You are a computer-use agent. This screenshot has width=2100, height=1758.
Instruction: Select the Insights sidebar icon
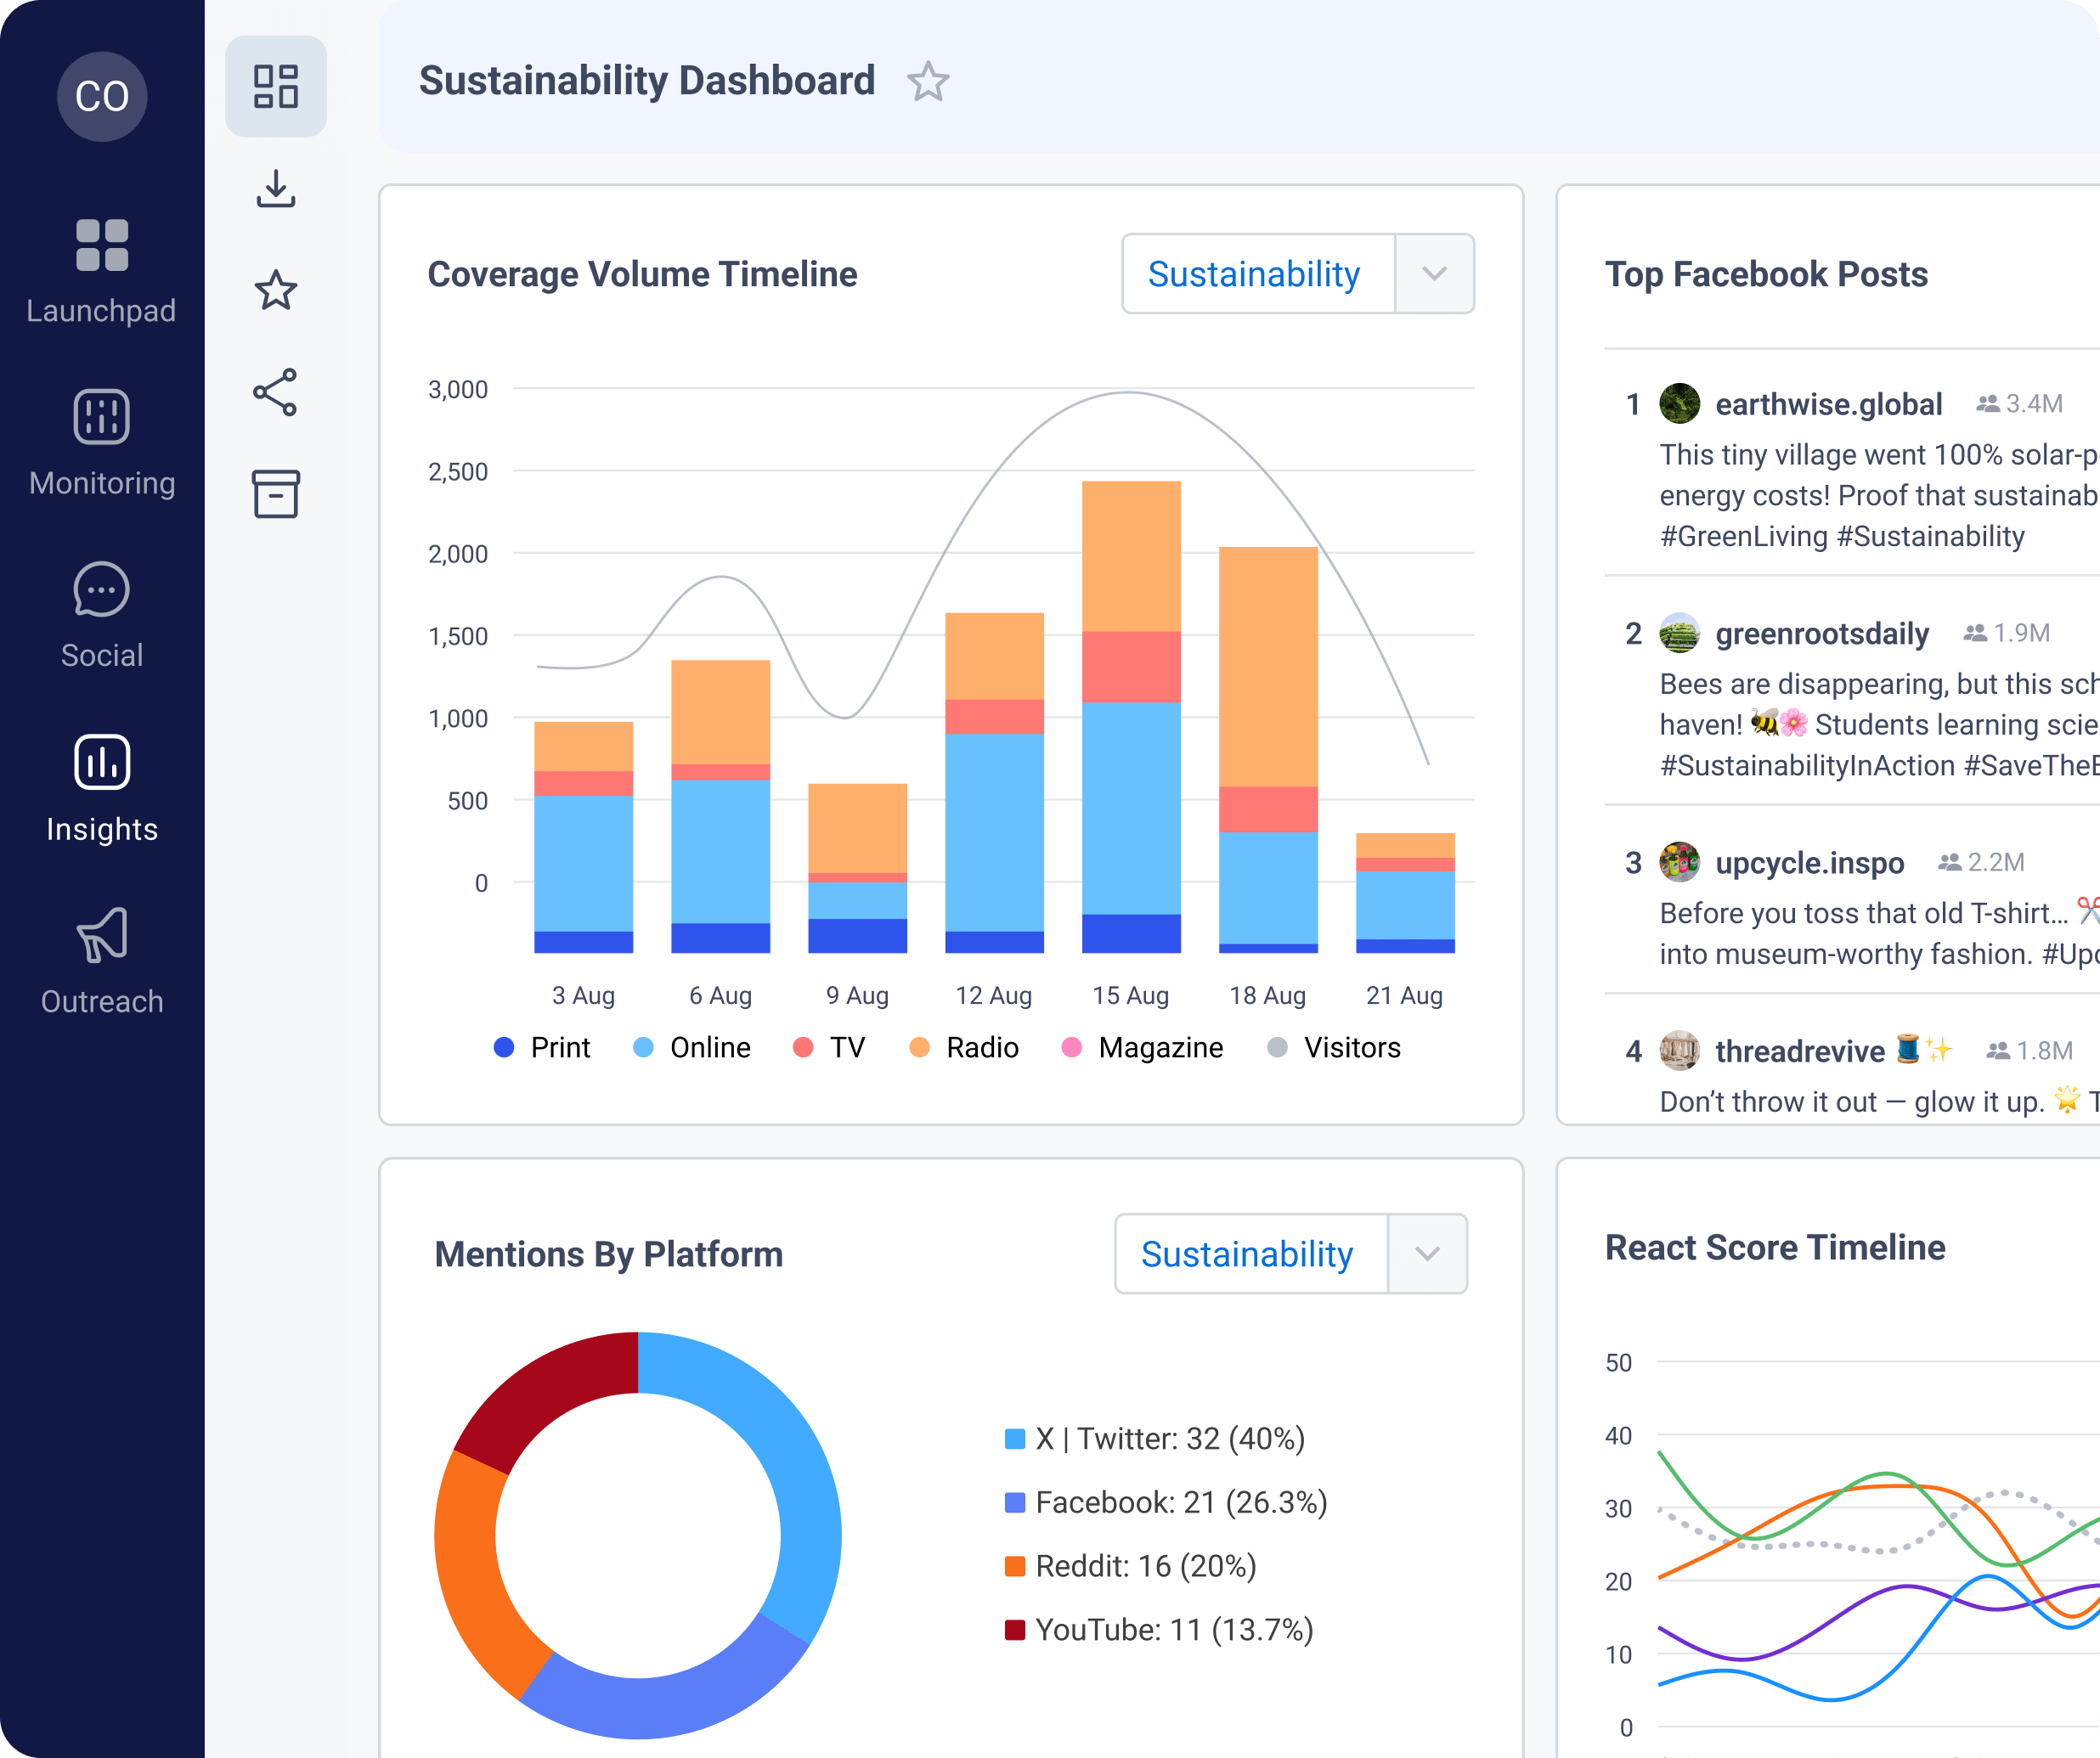(101, 788)
